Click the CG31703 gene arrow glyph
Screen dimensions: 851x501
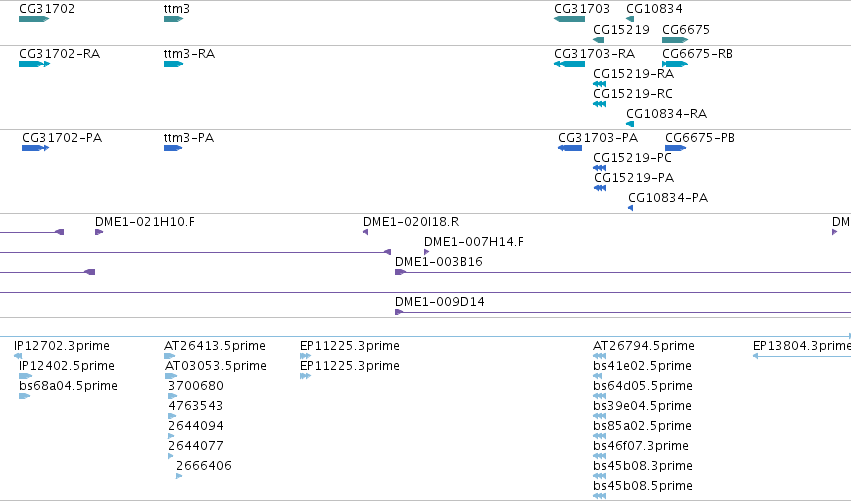(569, 19)
